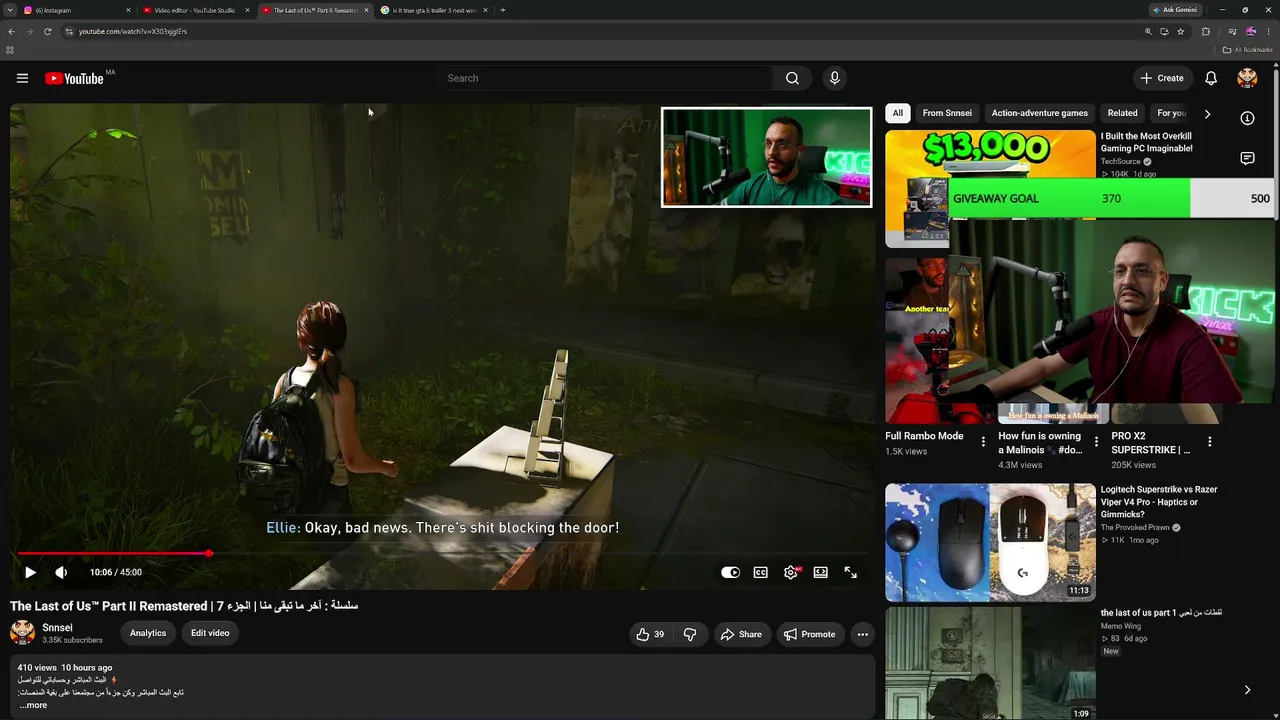
Task: Start voice search with the microphone
Action: pos(834,78)
